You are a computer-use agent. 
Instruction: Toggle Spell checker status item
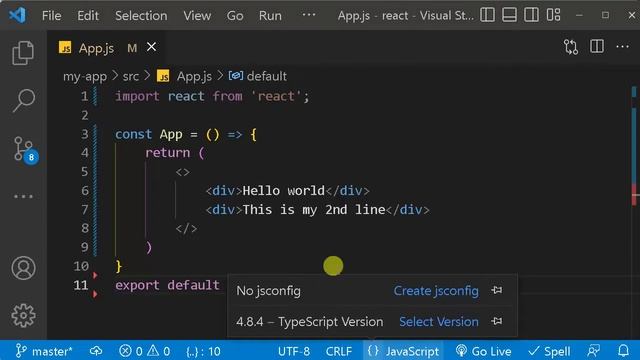(549, 351)
